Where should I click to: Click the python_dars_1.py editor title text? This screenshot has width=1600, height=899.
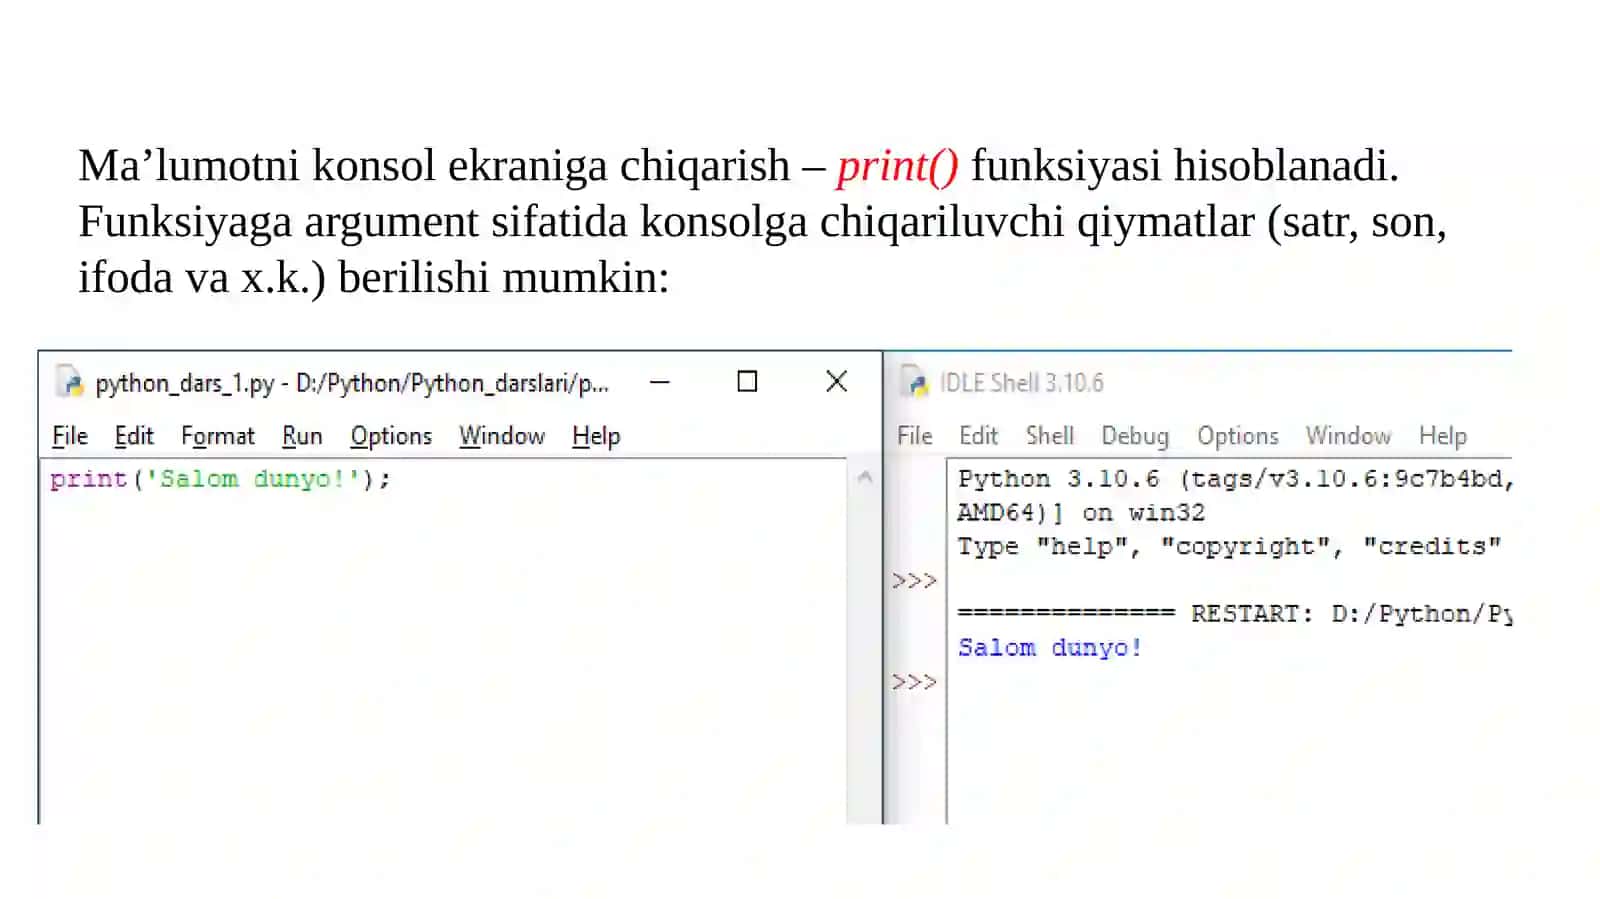[352, 383]
